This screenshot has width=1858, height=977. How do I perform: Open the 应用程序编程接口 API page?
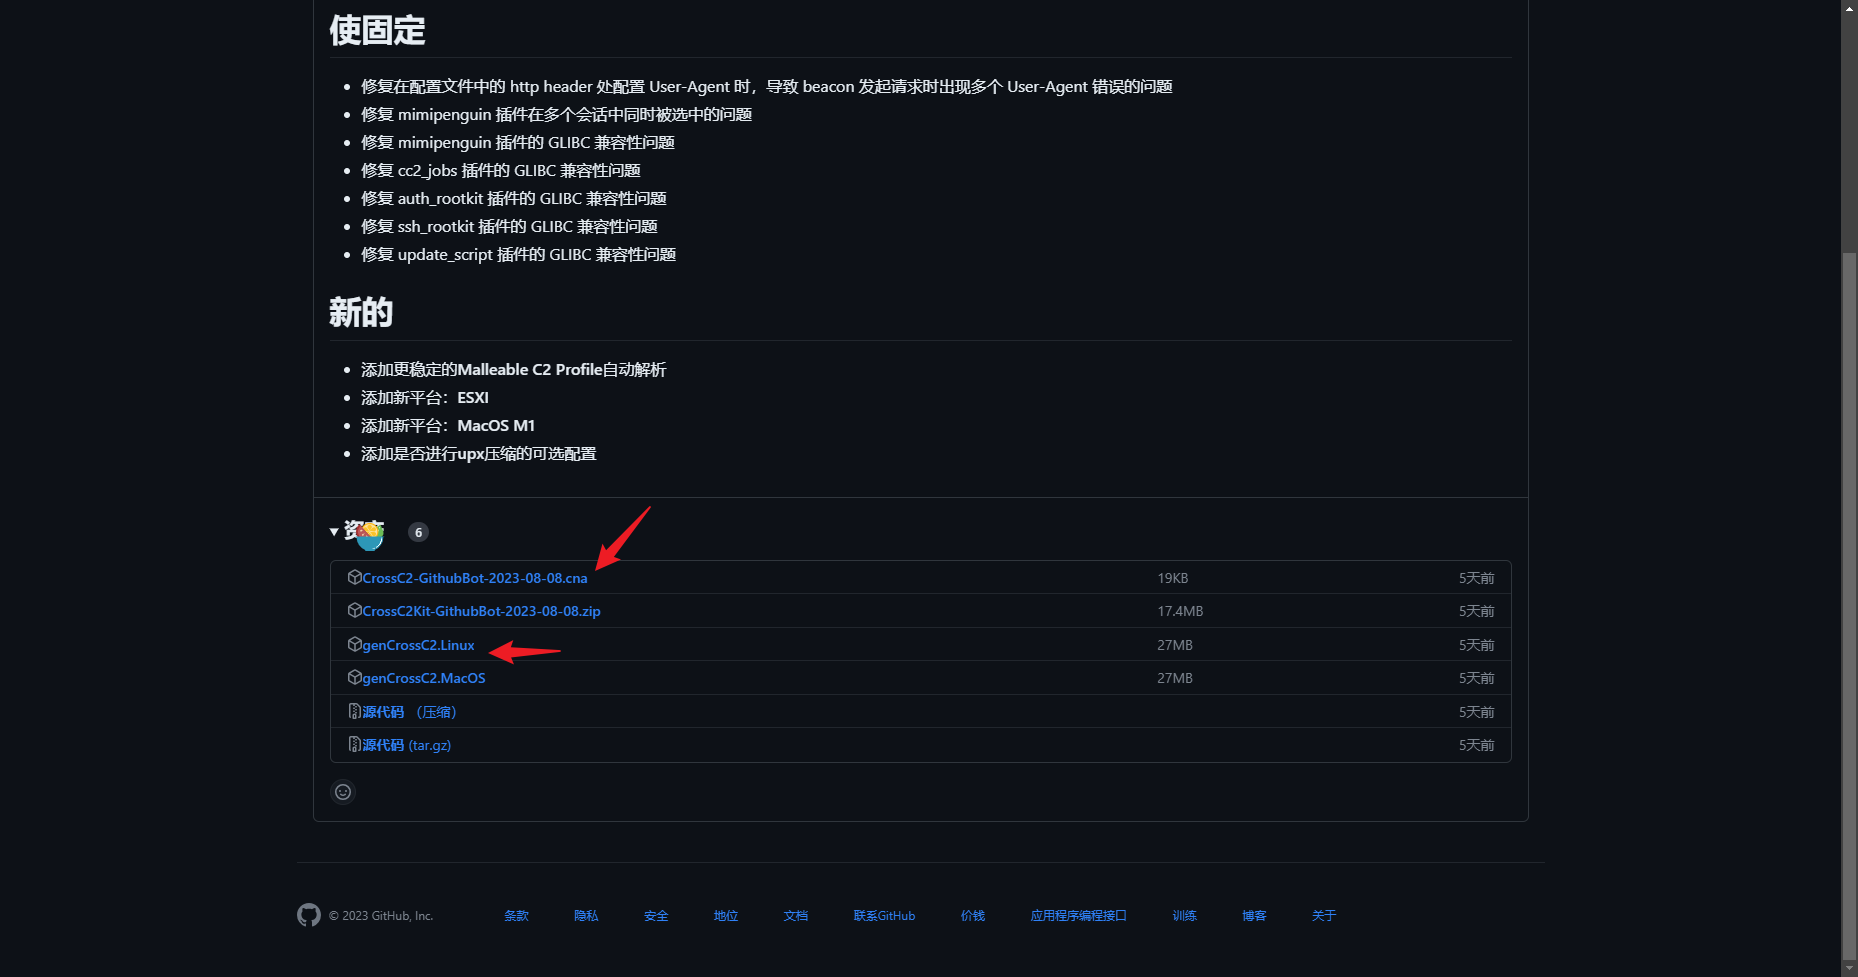[x=1077, y=915]
